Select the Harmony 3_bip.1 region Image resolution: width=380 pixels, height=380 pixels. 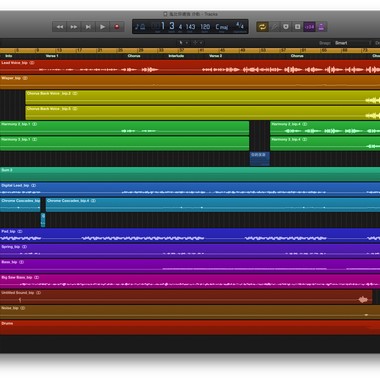[124, 144]
